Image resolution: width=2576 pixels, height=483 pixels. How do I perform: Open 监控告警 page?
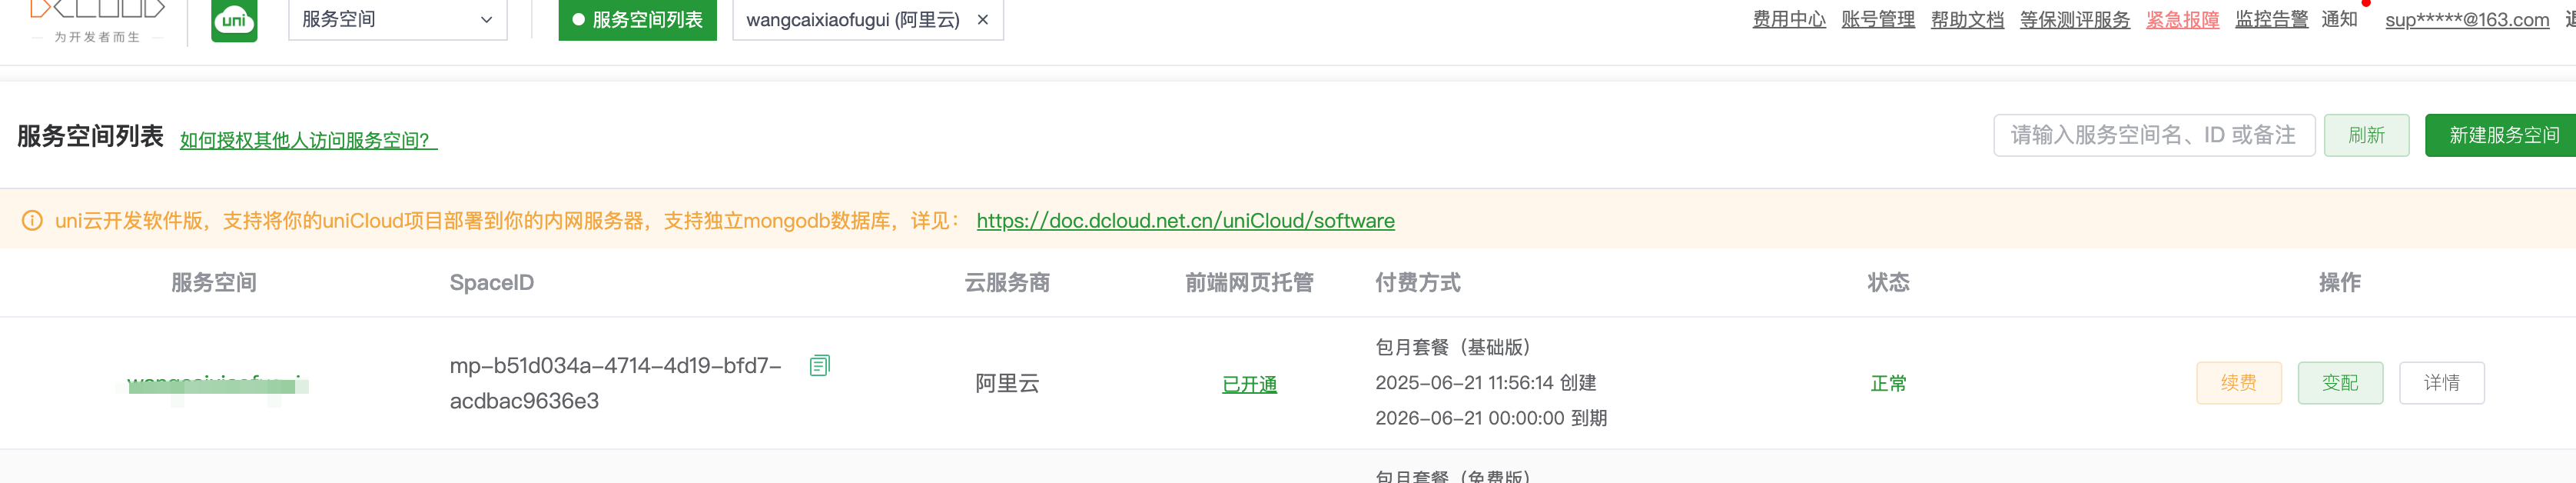[2271, 20]
